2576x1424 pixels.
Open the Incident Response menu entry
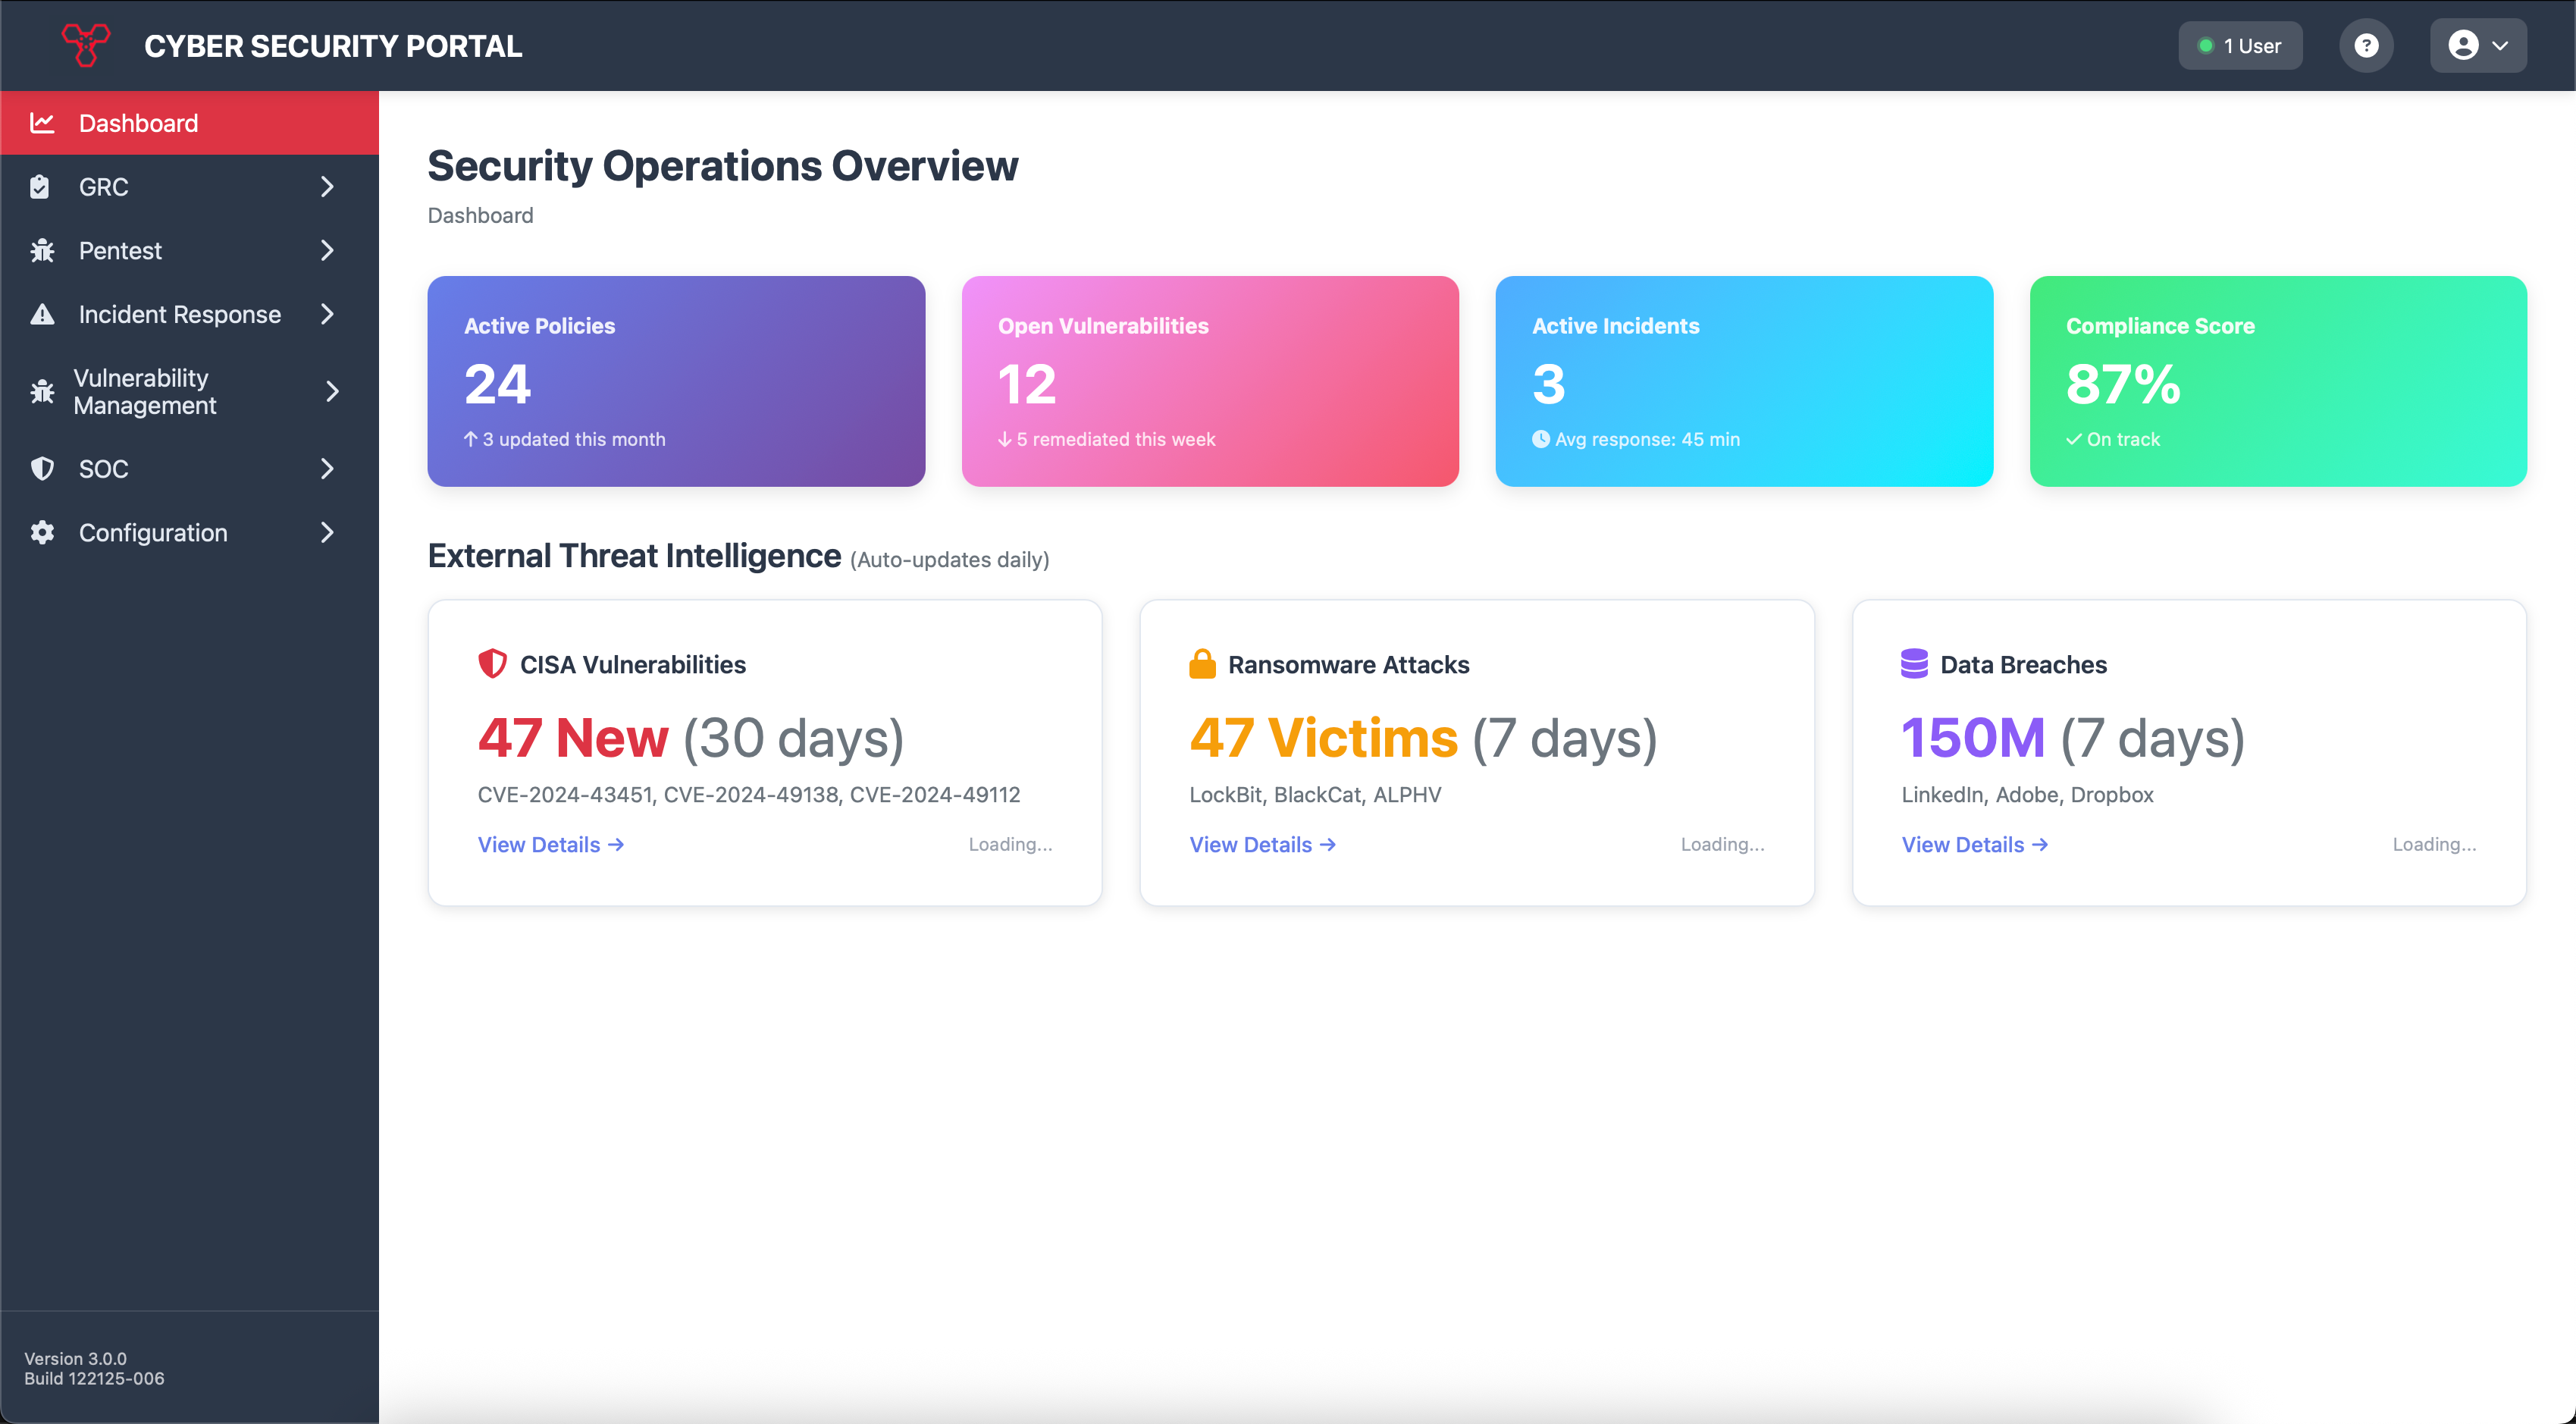[179, 314]
